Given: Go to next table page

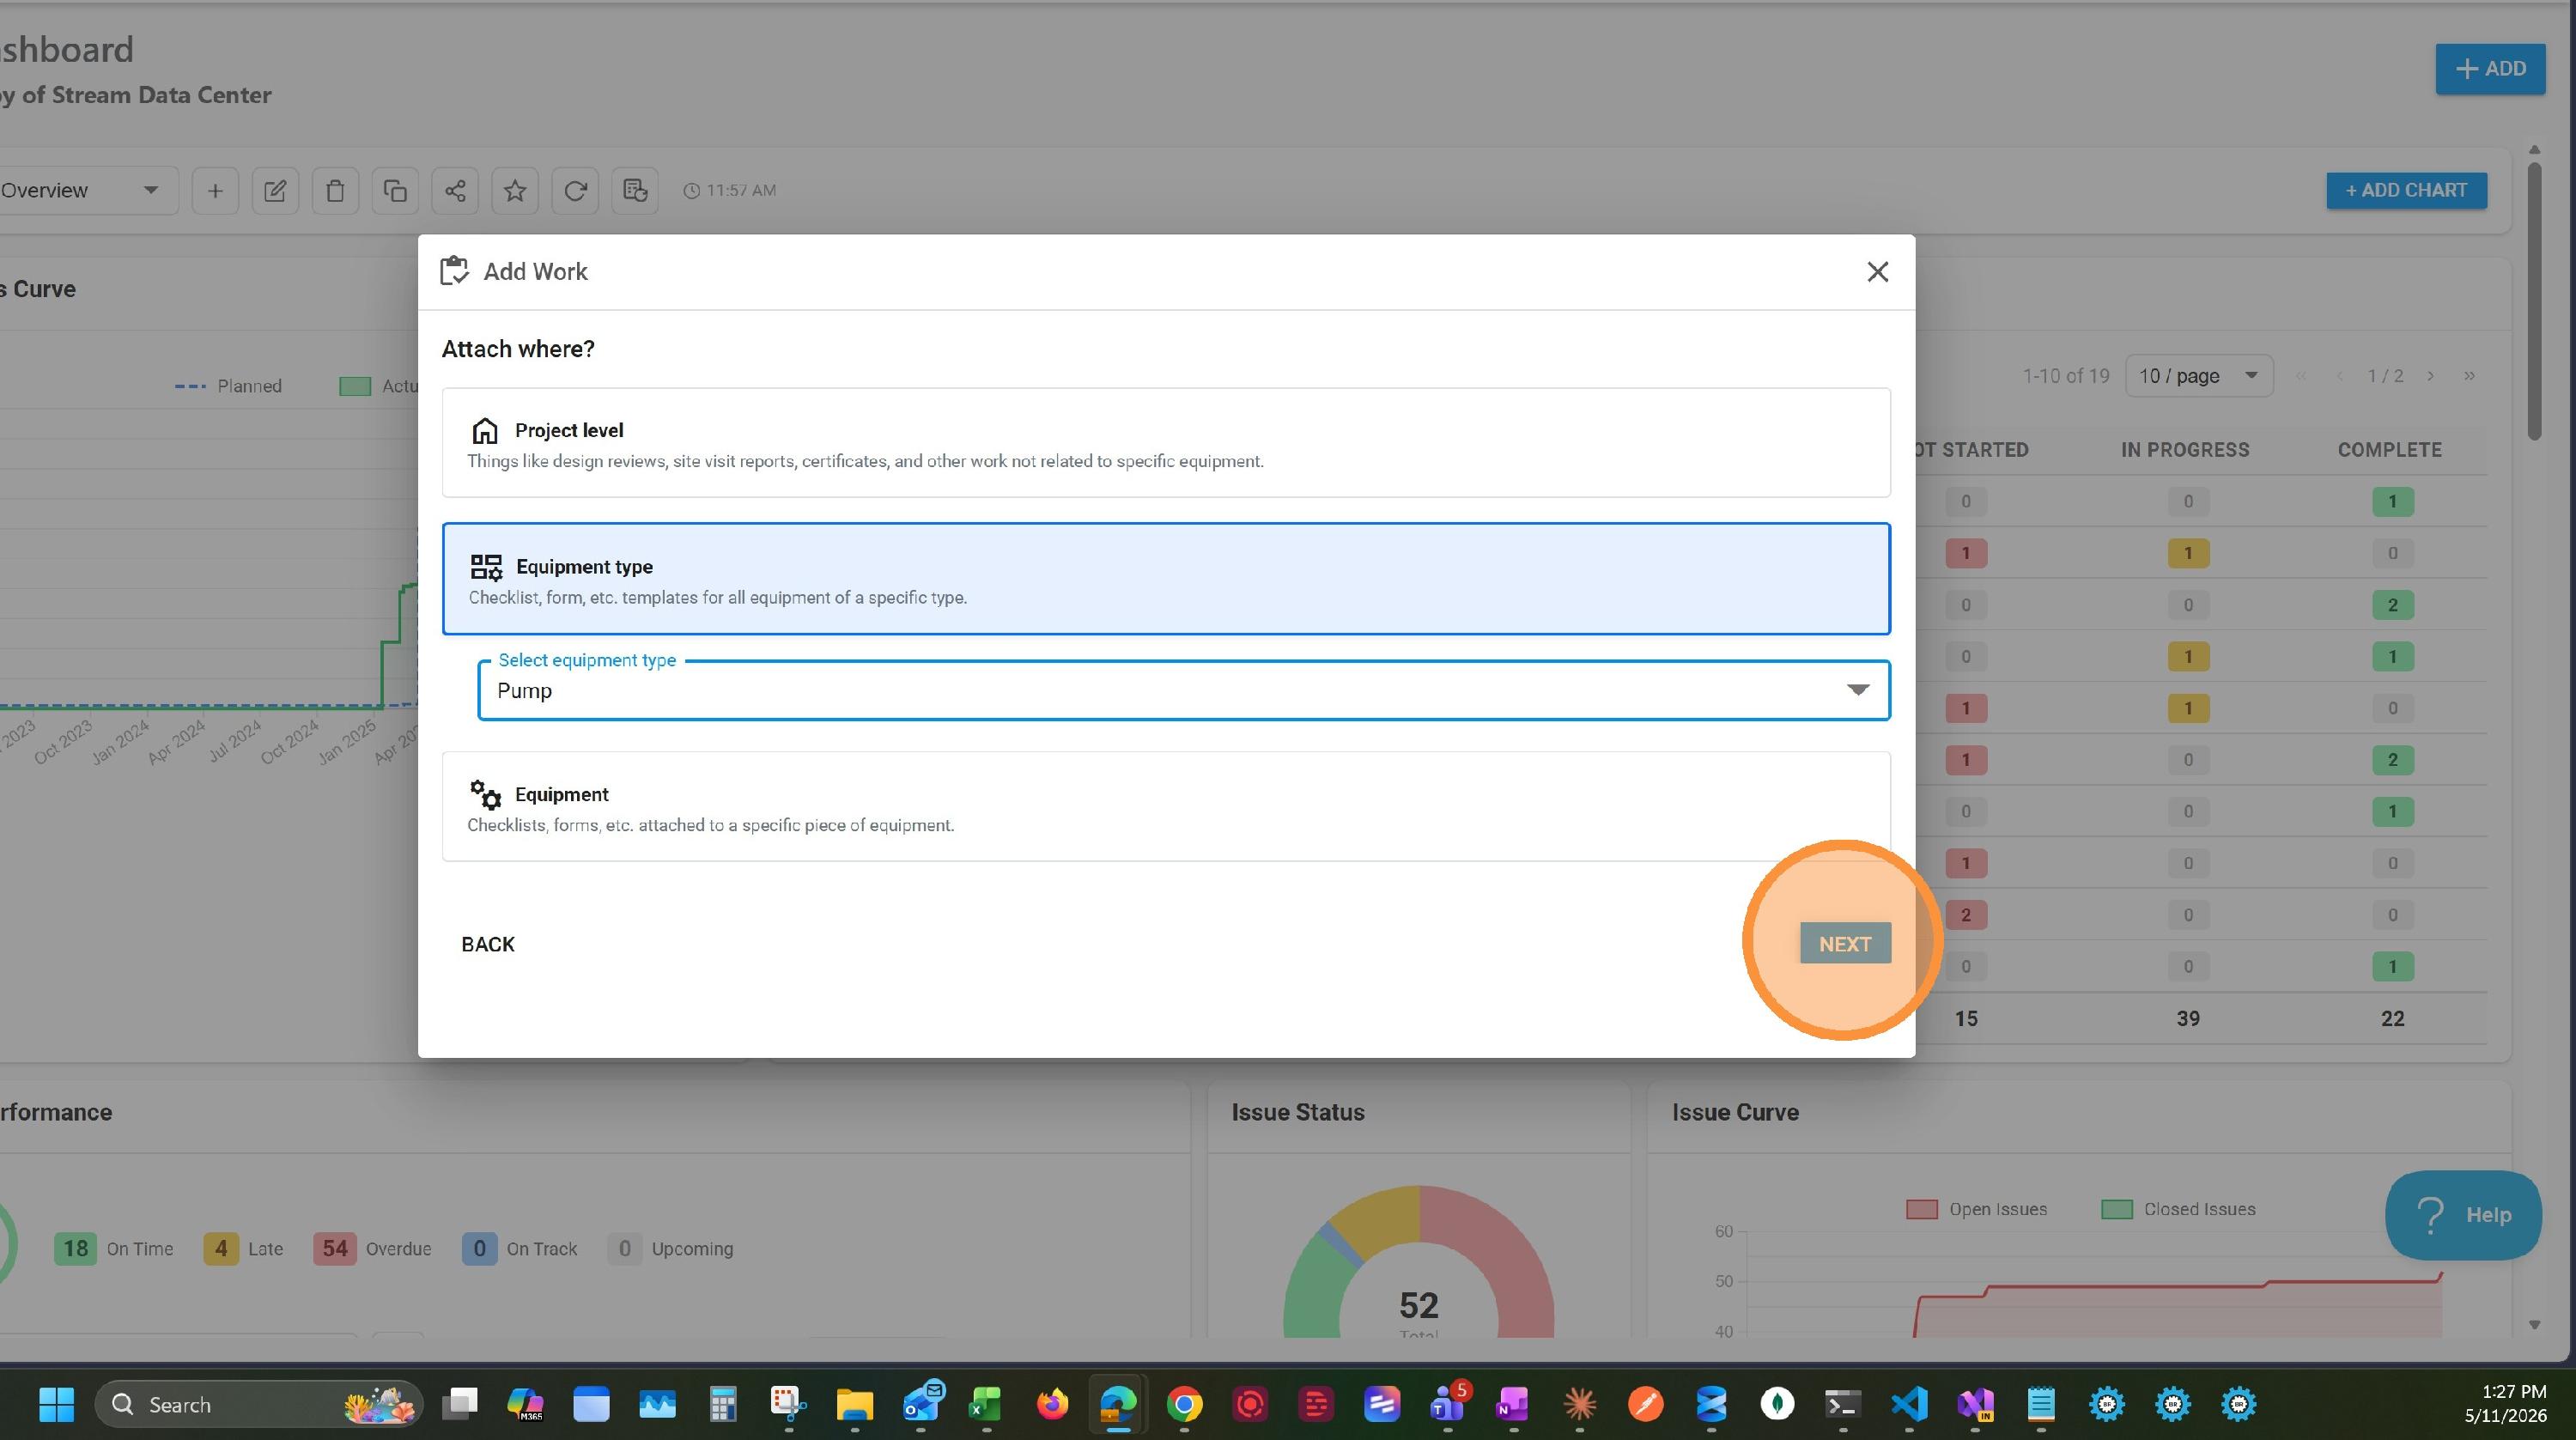Looking at the screenshot, I should 2430,376.
